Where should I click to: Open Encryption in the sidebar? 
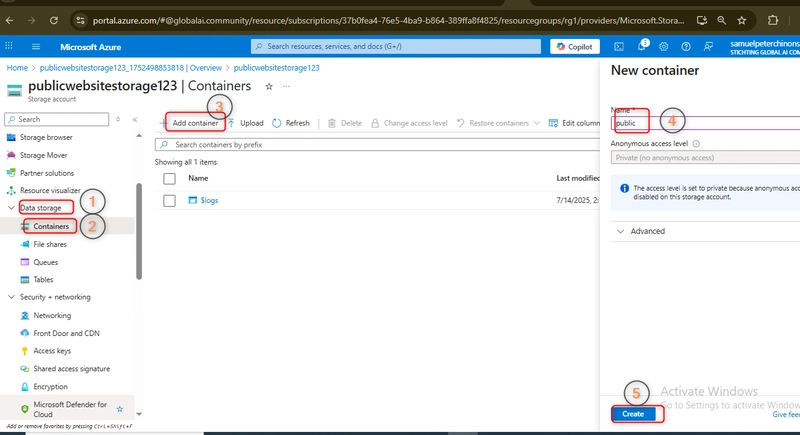tap(50, 387)
